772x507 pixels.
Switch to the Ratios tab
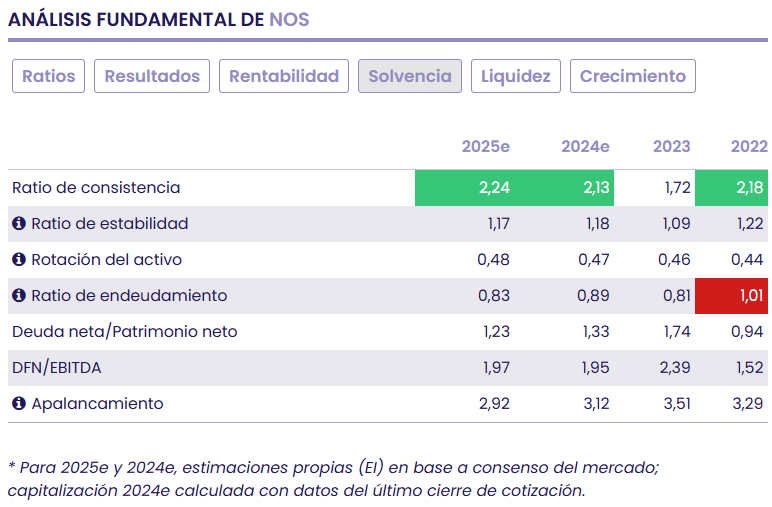tap(49, 76)
